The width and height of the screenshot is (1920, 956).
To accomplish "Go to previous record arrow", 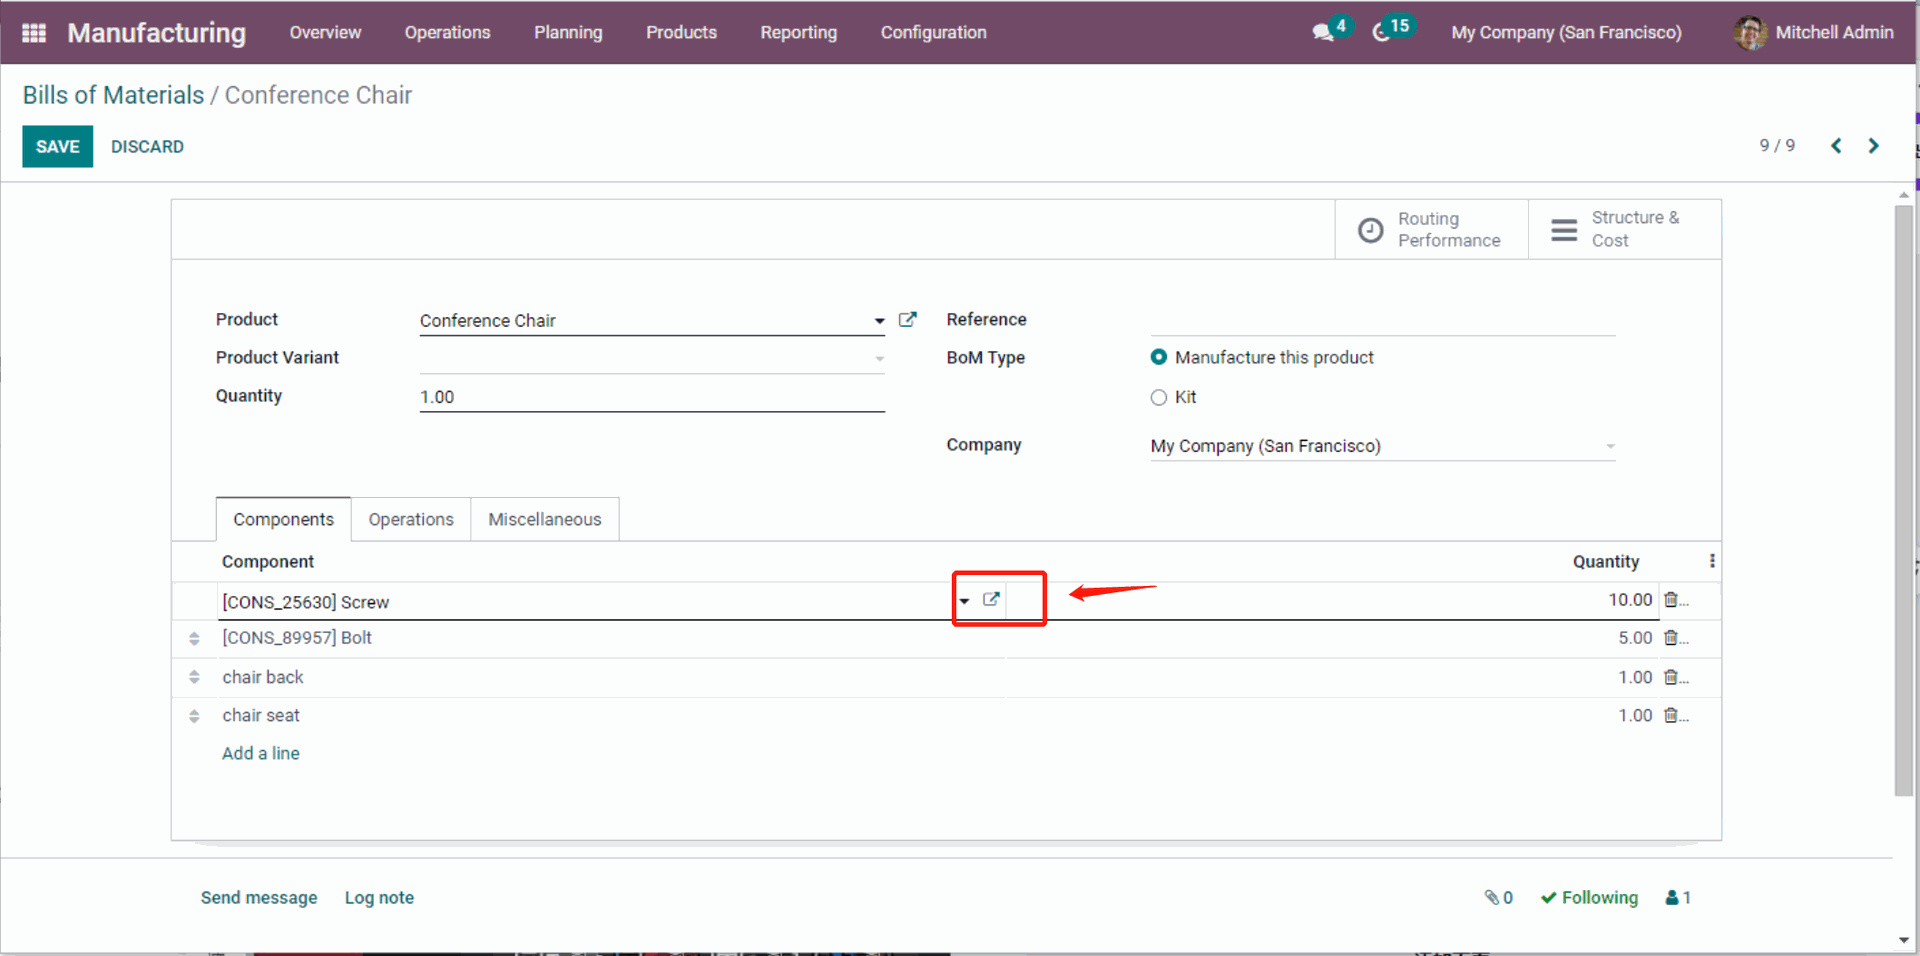I will pyautogui.click(x=1836, y=146).
